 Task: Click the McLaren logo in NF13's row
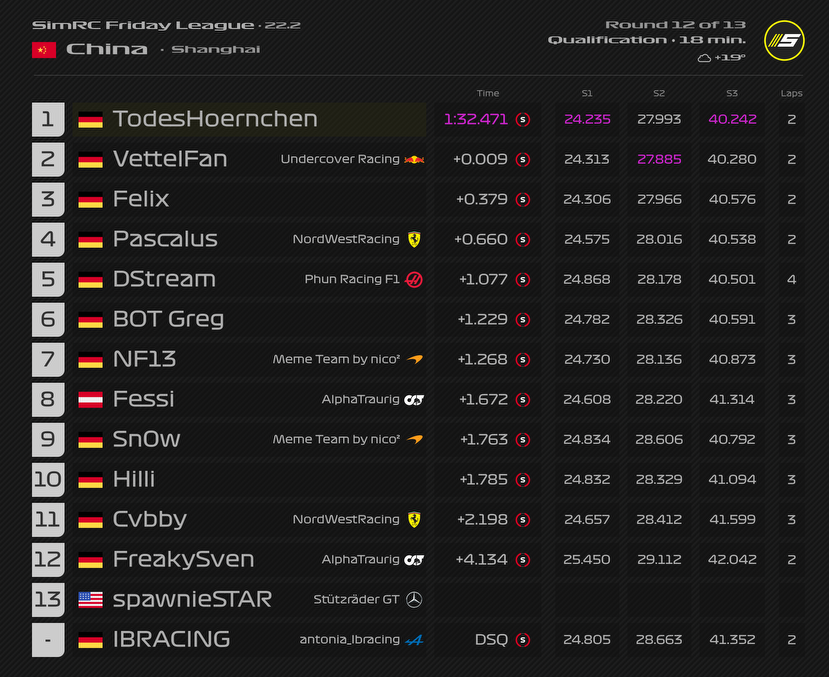point(414,359)
